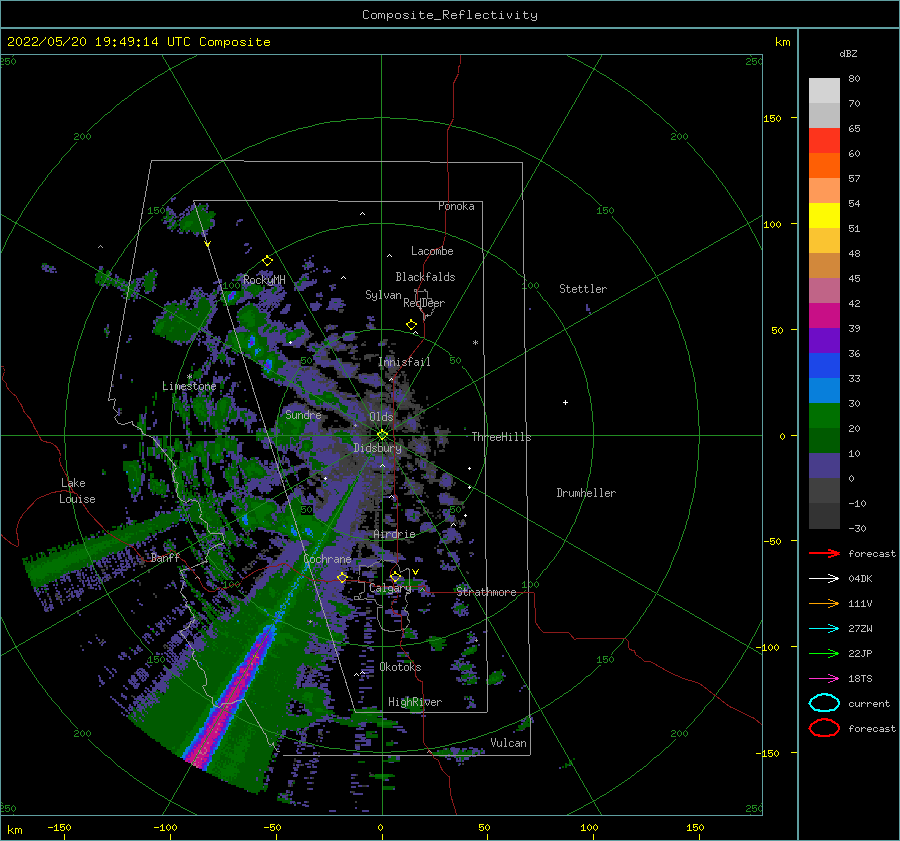Screen dimensions: 900x841
Task: Click the Sundre city label
Action: [x=303, y=414]
